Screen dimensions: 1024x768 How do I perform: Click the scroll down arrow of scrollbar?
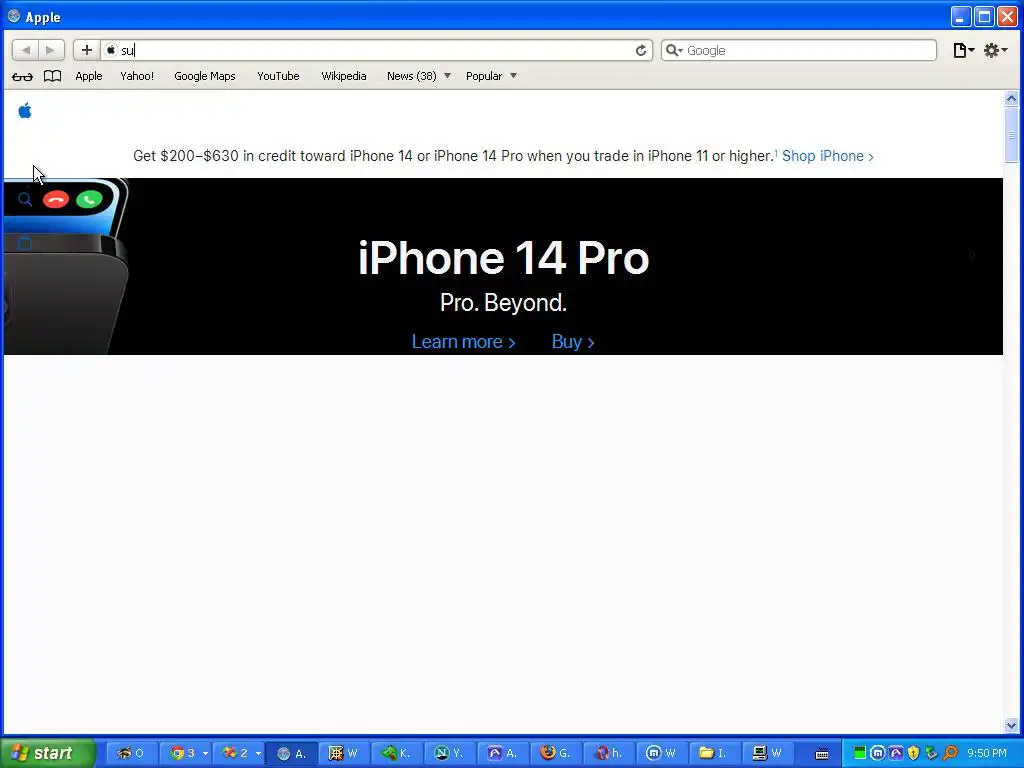1011,725
